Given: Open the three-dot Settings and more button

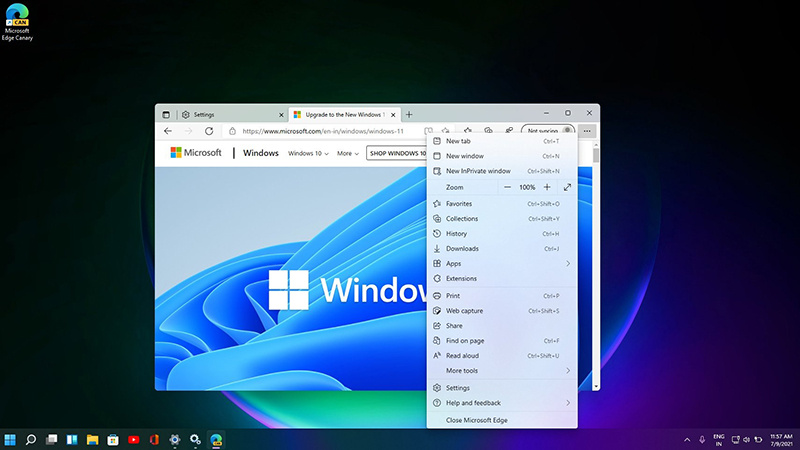Looking at the screenshot, I should point(587,131).
